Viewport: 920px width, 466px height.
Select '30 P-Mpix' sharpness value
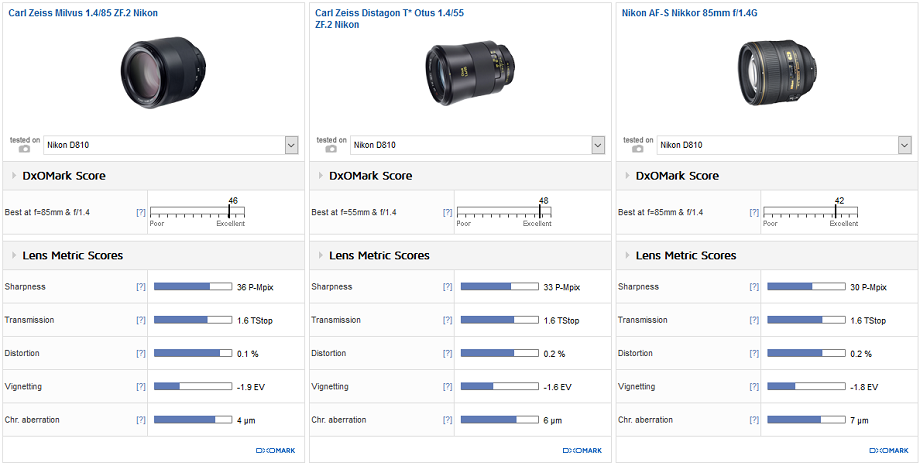[x=868, y=288]
